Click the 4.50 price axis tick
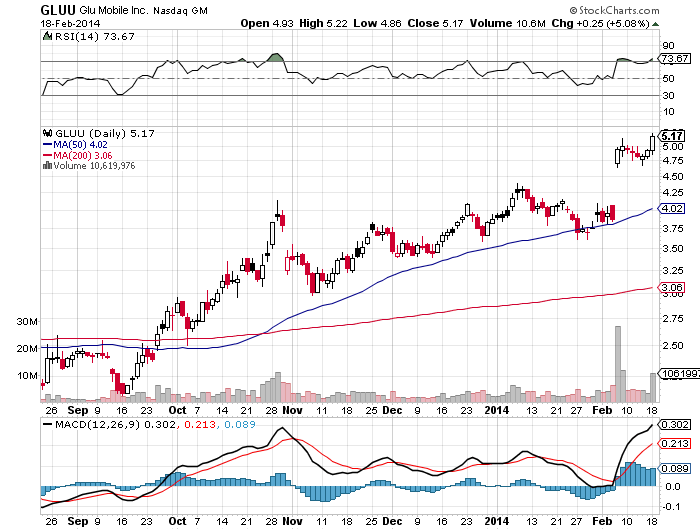The width and height of the screenshot is (700, 530). pyautogui.click(x=673, y=176)
